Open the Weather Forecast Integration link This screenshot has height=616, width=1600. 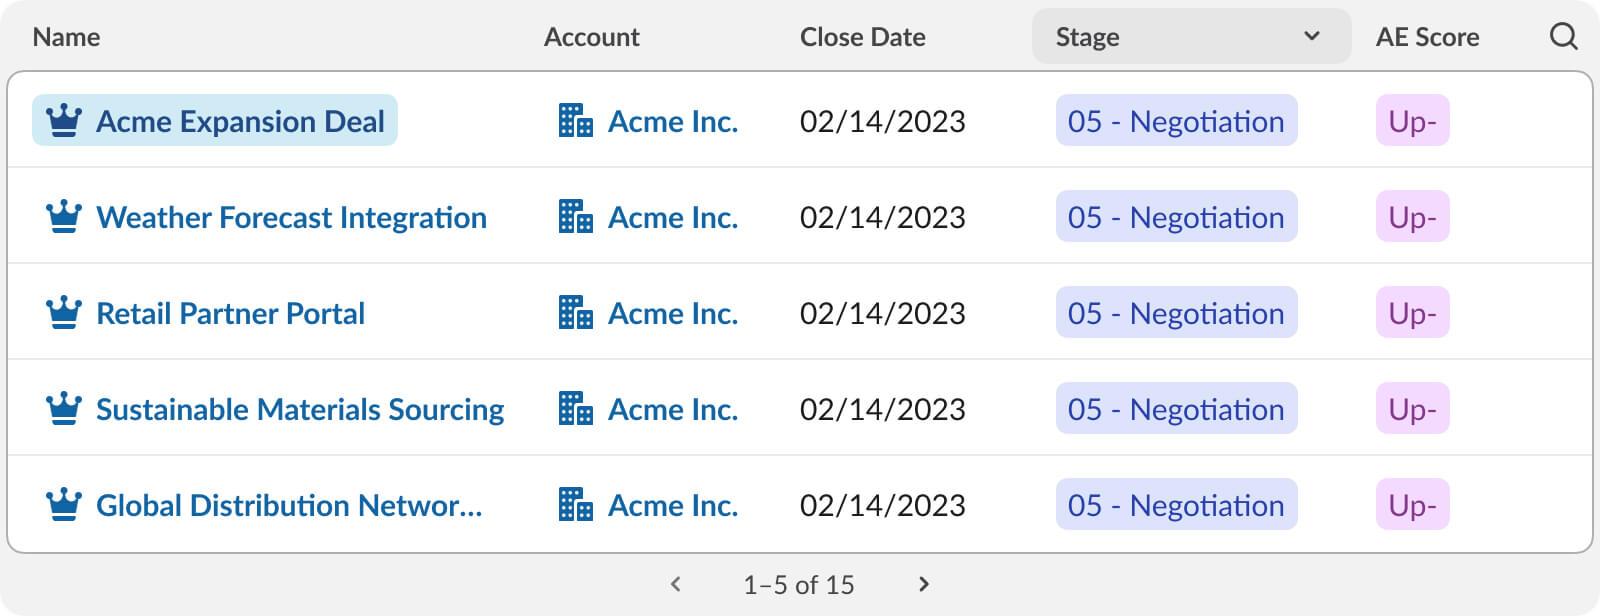click(291, 217)
